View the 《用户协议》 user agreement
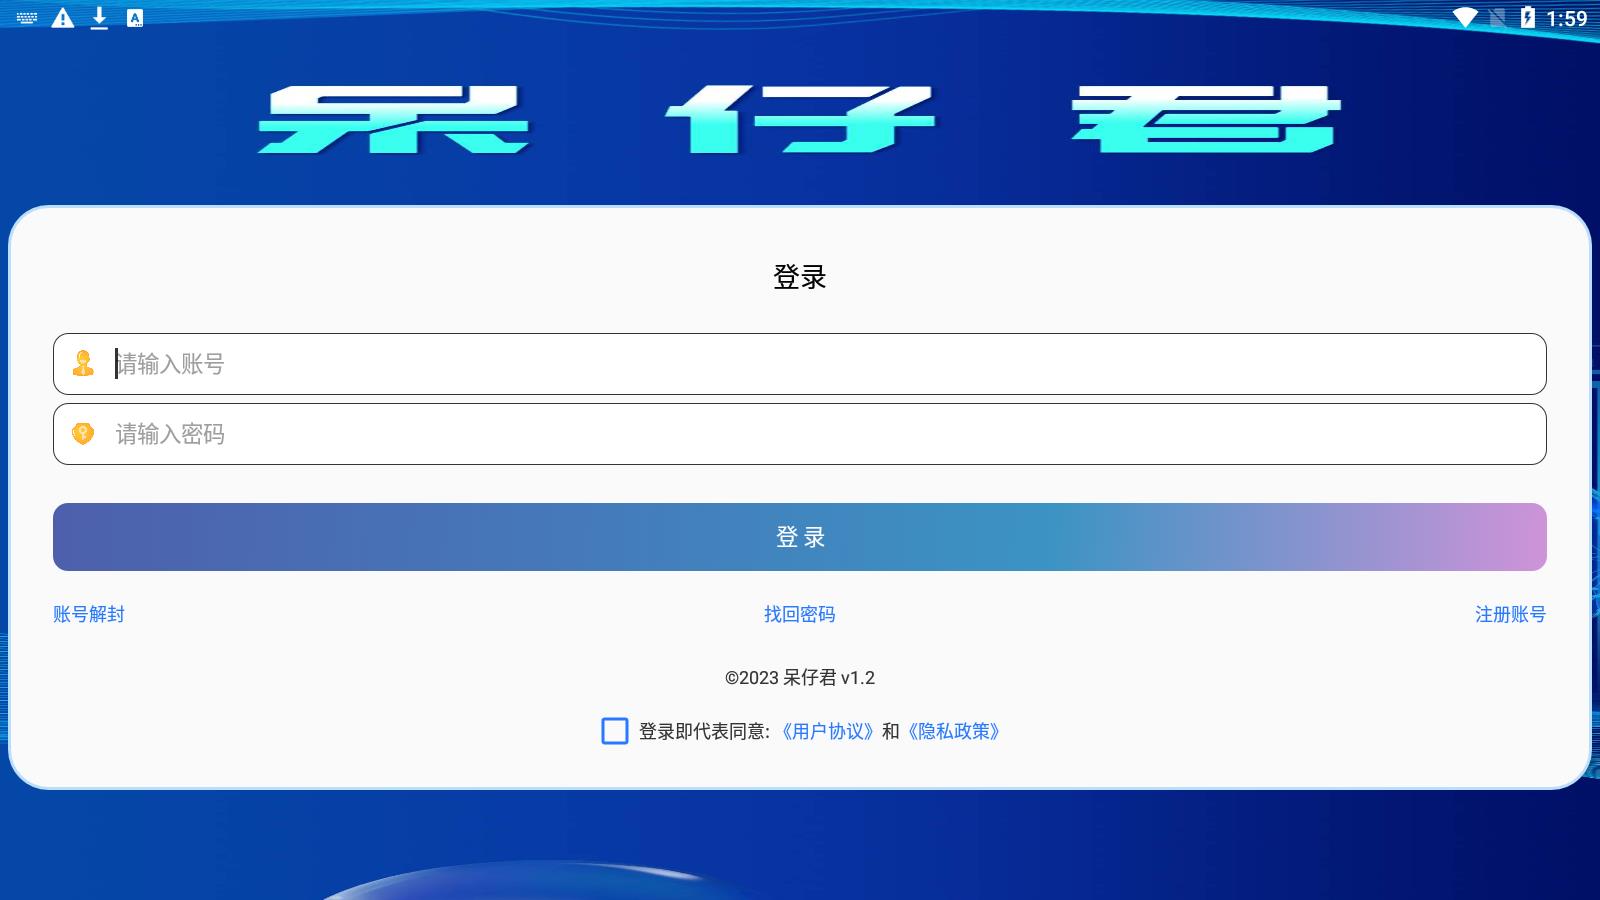 click(x=826, y=732)
